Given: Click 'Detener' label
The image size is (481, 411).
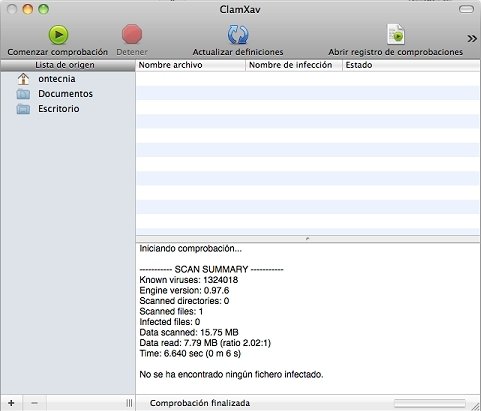Looking at the screenshot, I should click(132, 52).
